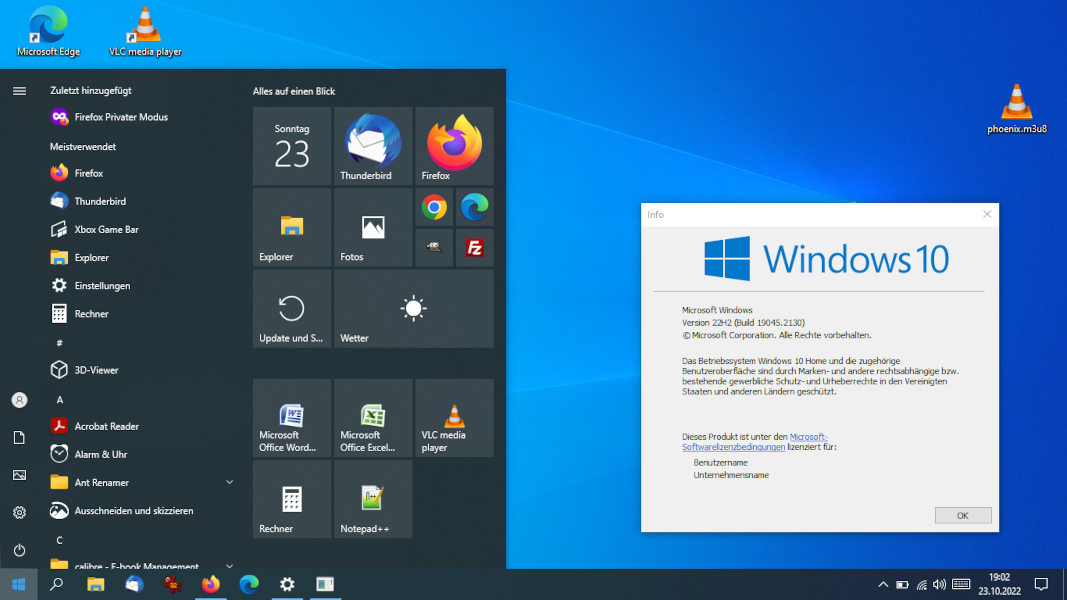The height and width of the screenshot is (600, 1067).
Task: Open the Thunderbird tile
Action: point(373,146)
